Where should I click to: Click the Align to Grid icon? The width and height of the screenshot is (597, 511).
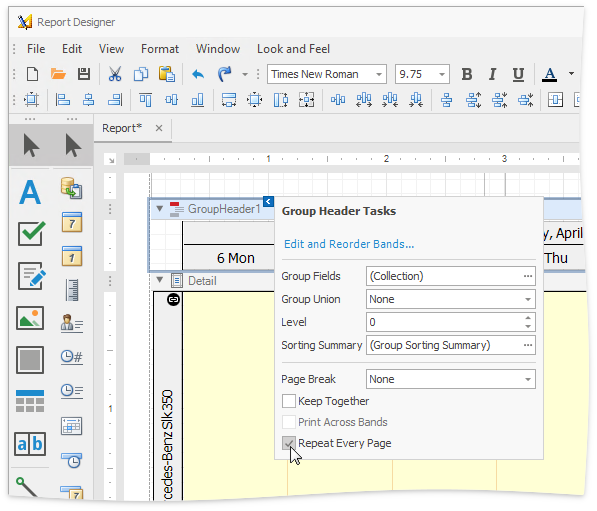tap(32, 100)
